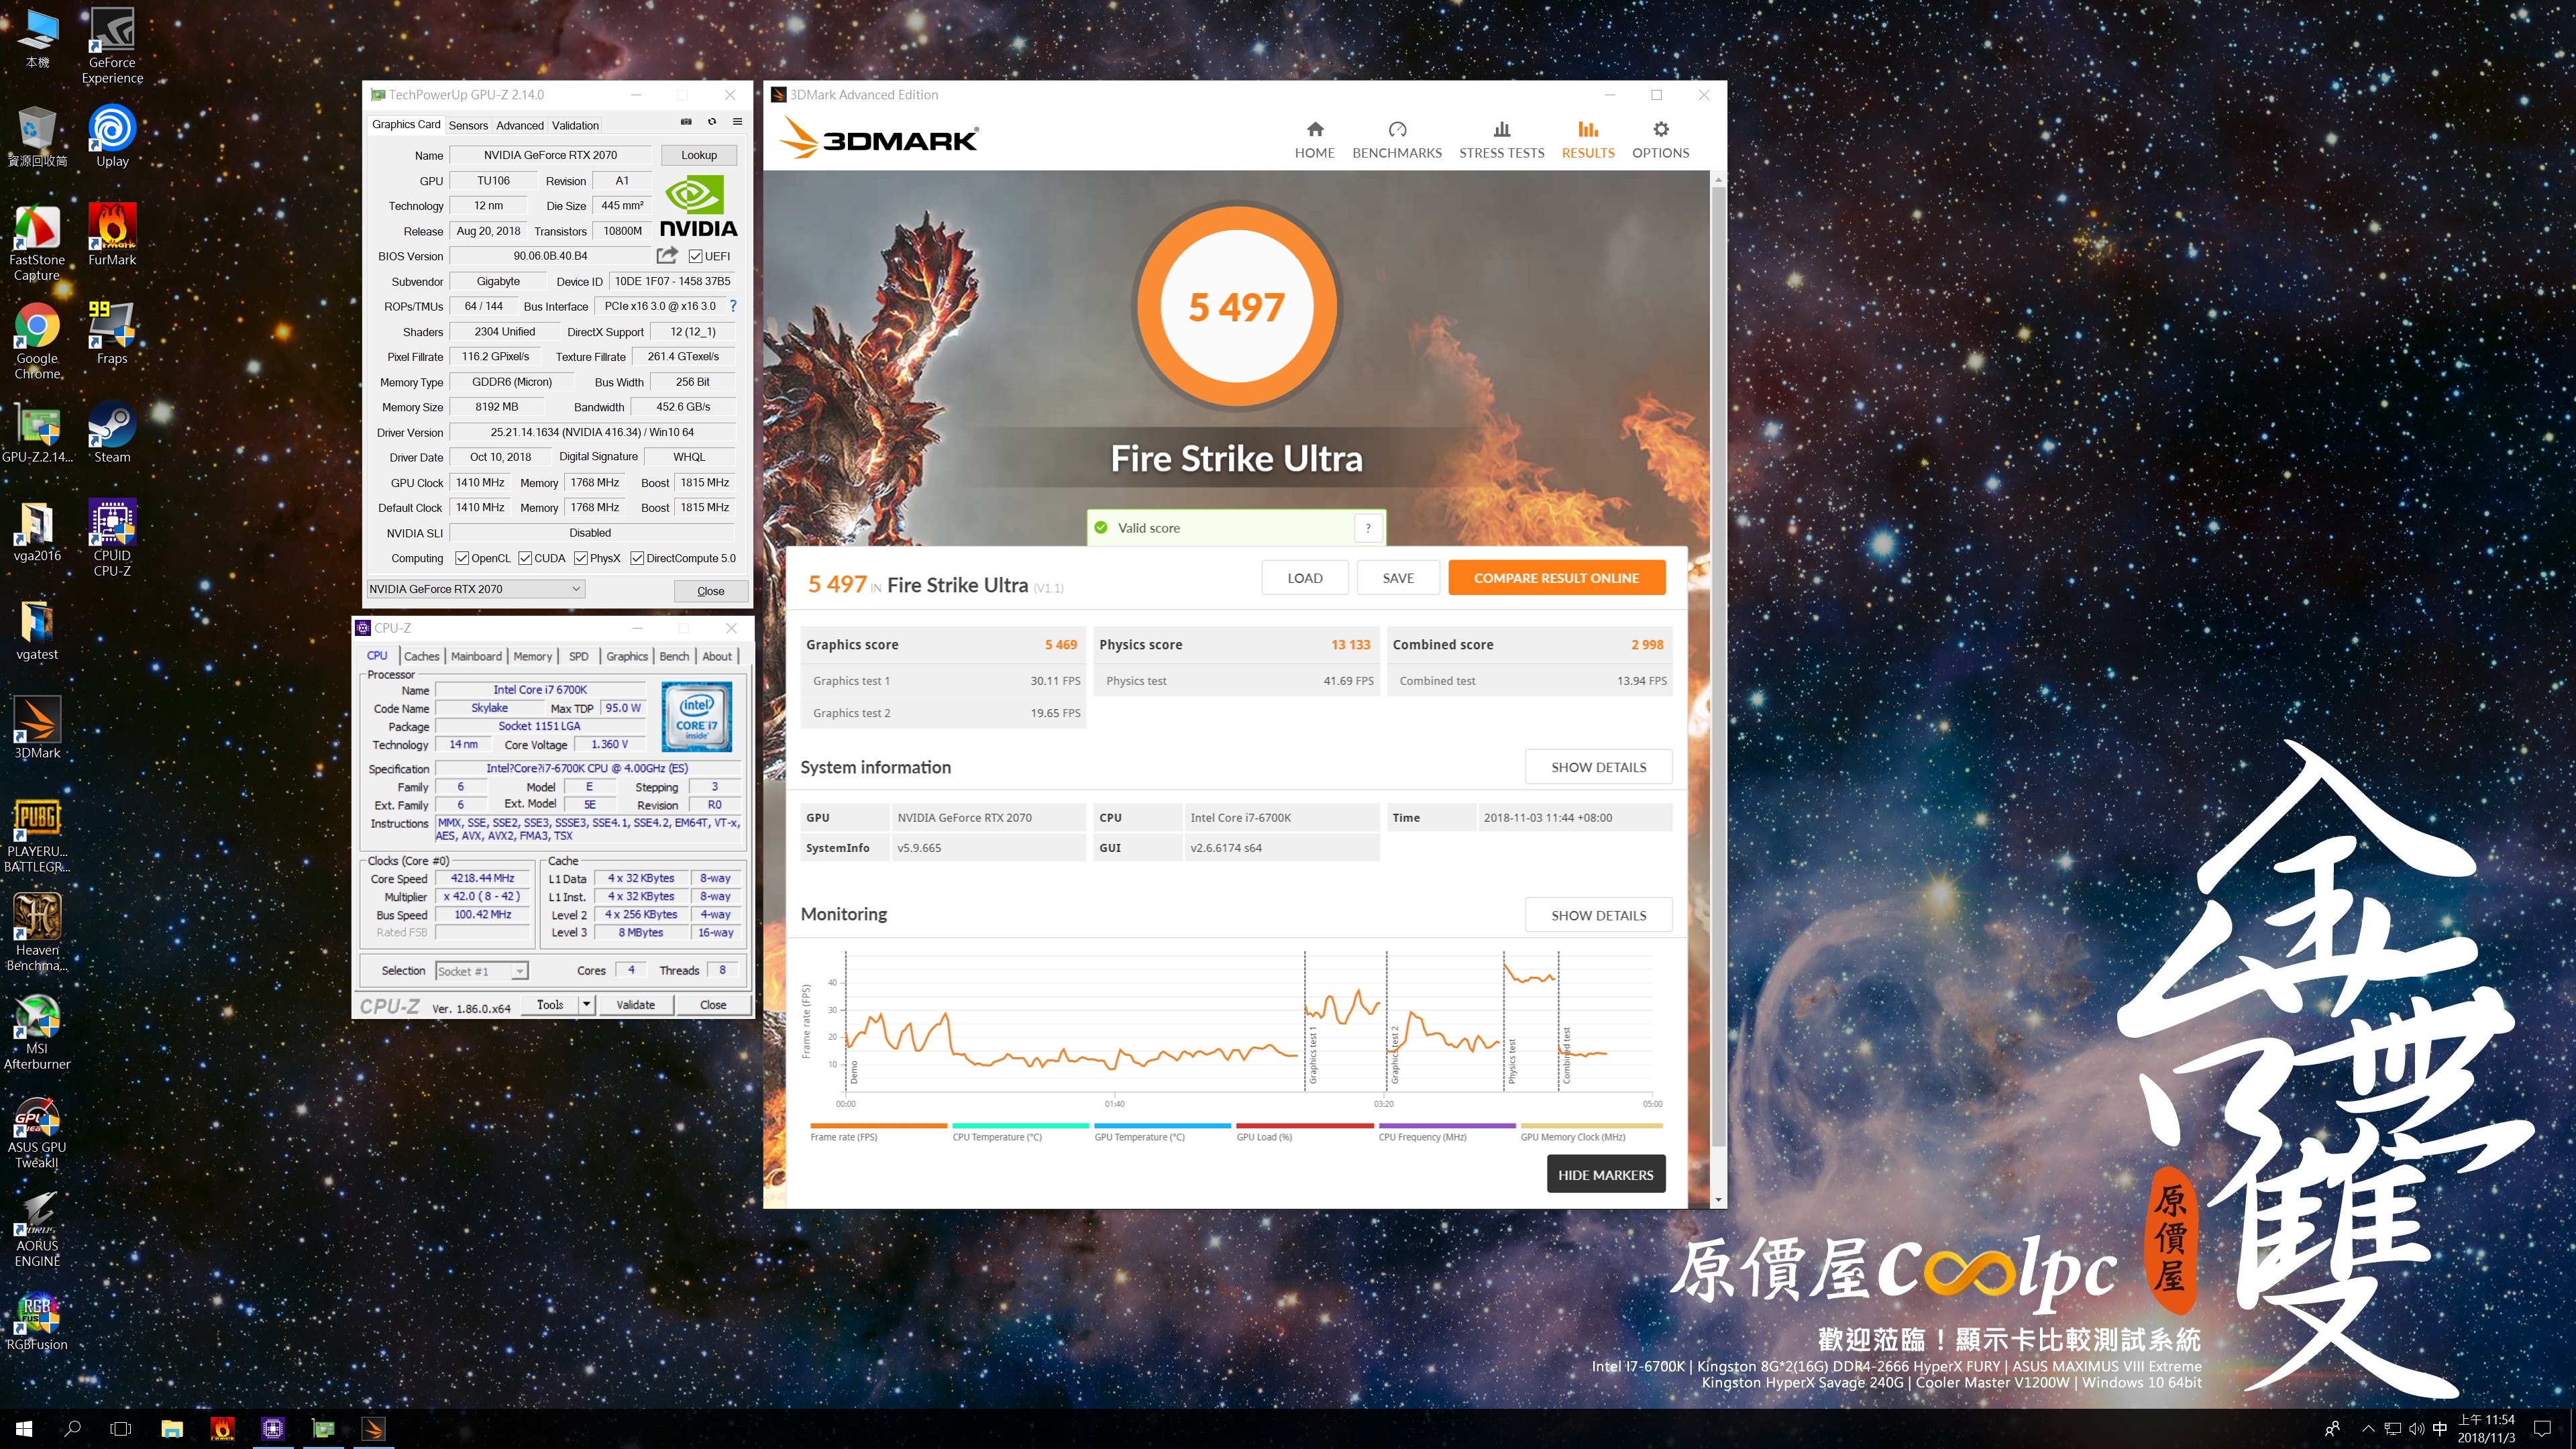
Task: Launch Google Chrome from desktop
Action: tap(37, 341)
